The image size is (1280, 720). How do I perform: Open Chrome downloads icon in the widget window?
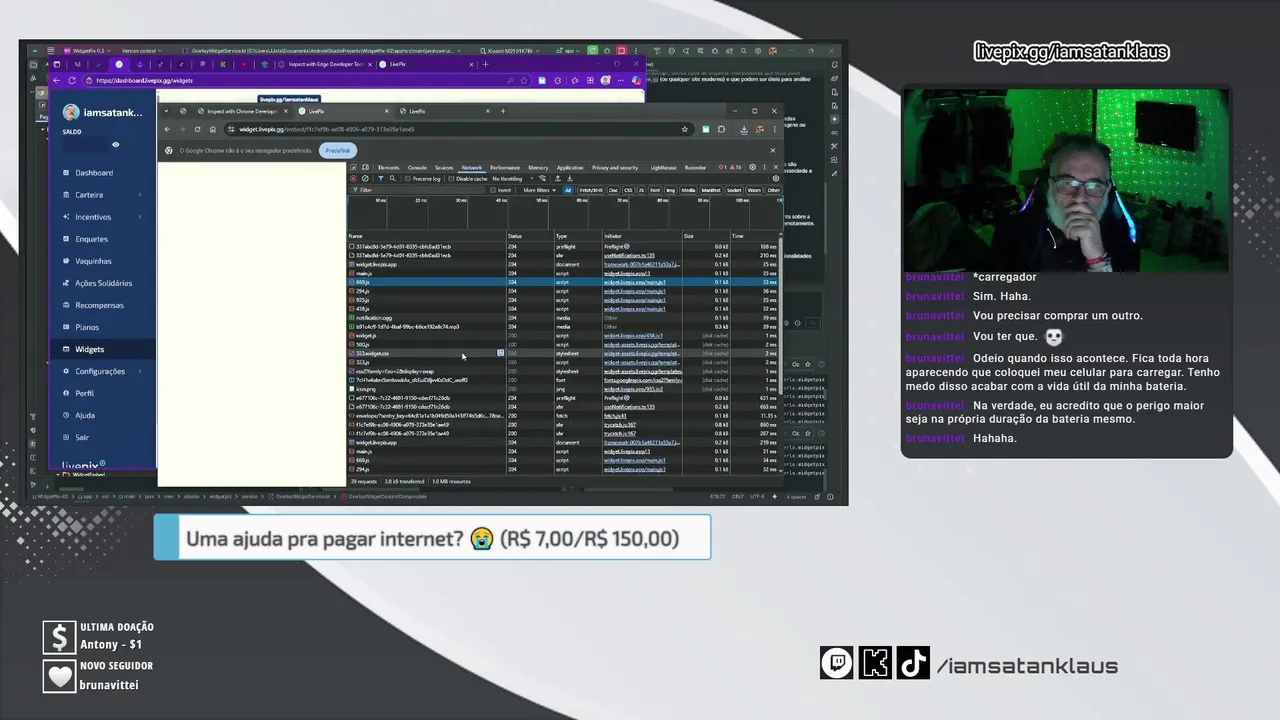[x=743, y=129]
